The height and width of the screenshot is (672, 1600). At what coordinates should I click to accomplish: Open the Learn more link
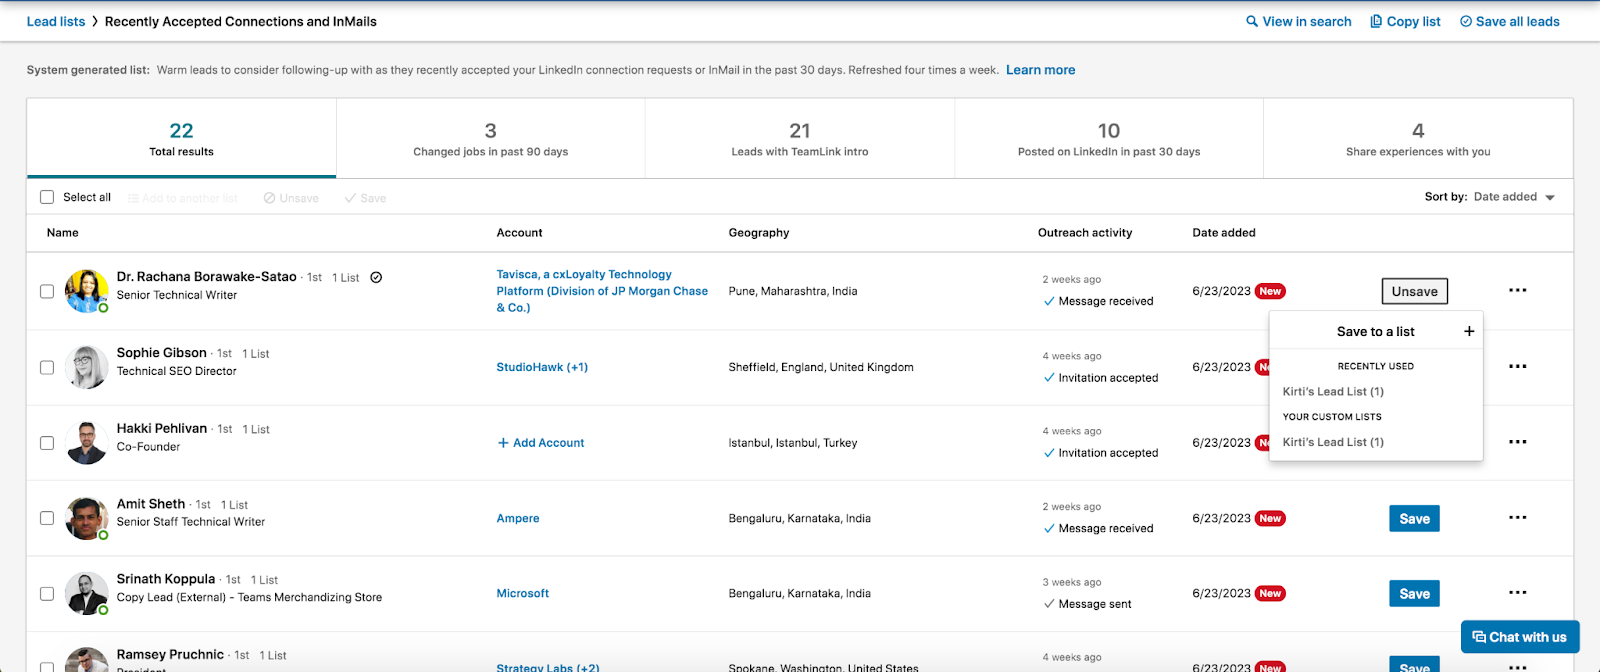click(x=1040, y=70)
